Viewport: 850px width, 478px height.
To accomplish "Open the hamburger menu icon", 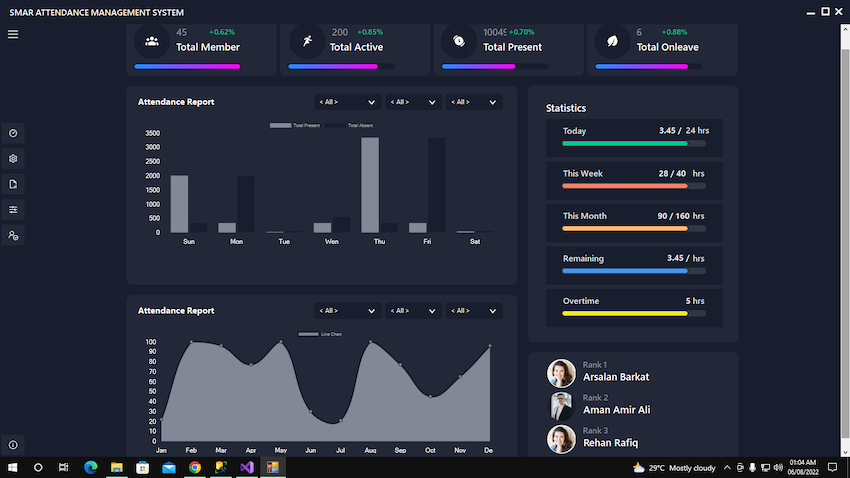I will (13, 34).
